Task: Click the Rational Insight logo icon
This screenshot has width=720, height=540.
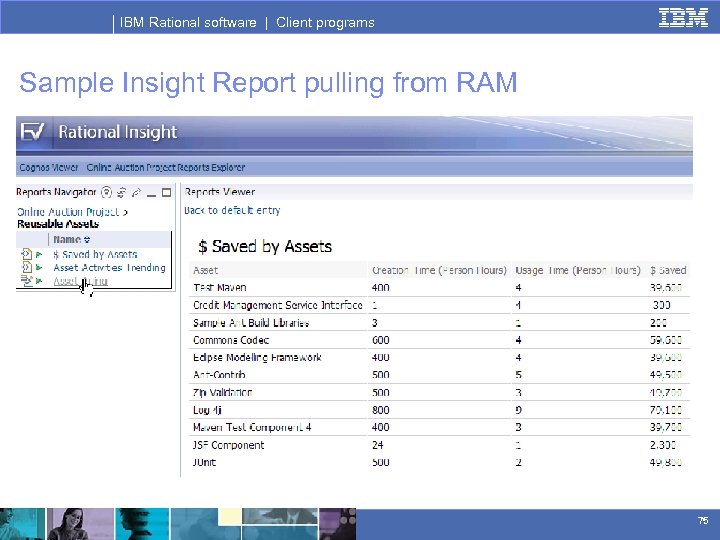Action: pos(32,132)
